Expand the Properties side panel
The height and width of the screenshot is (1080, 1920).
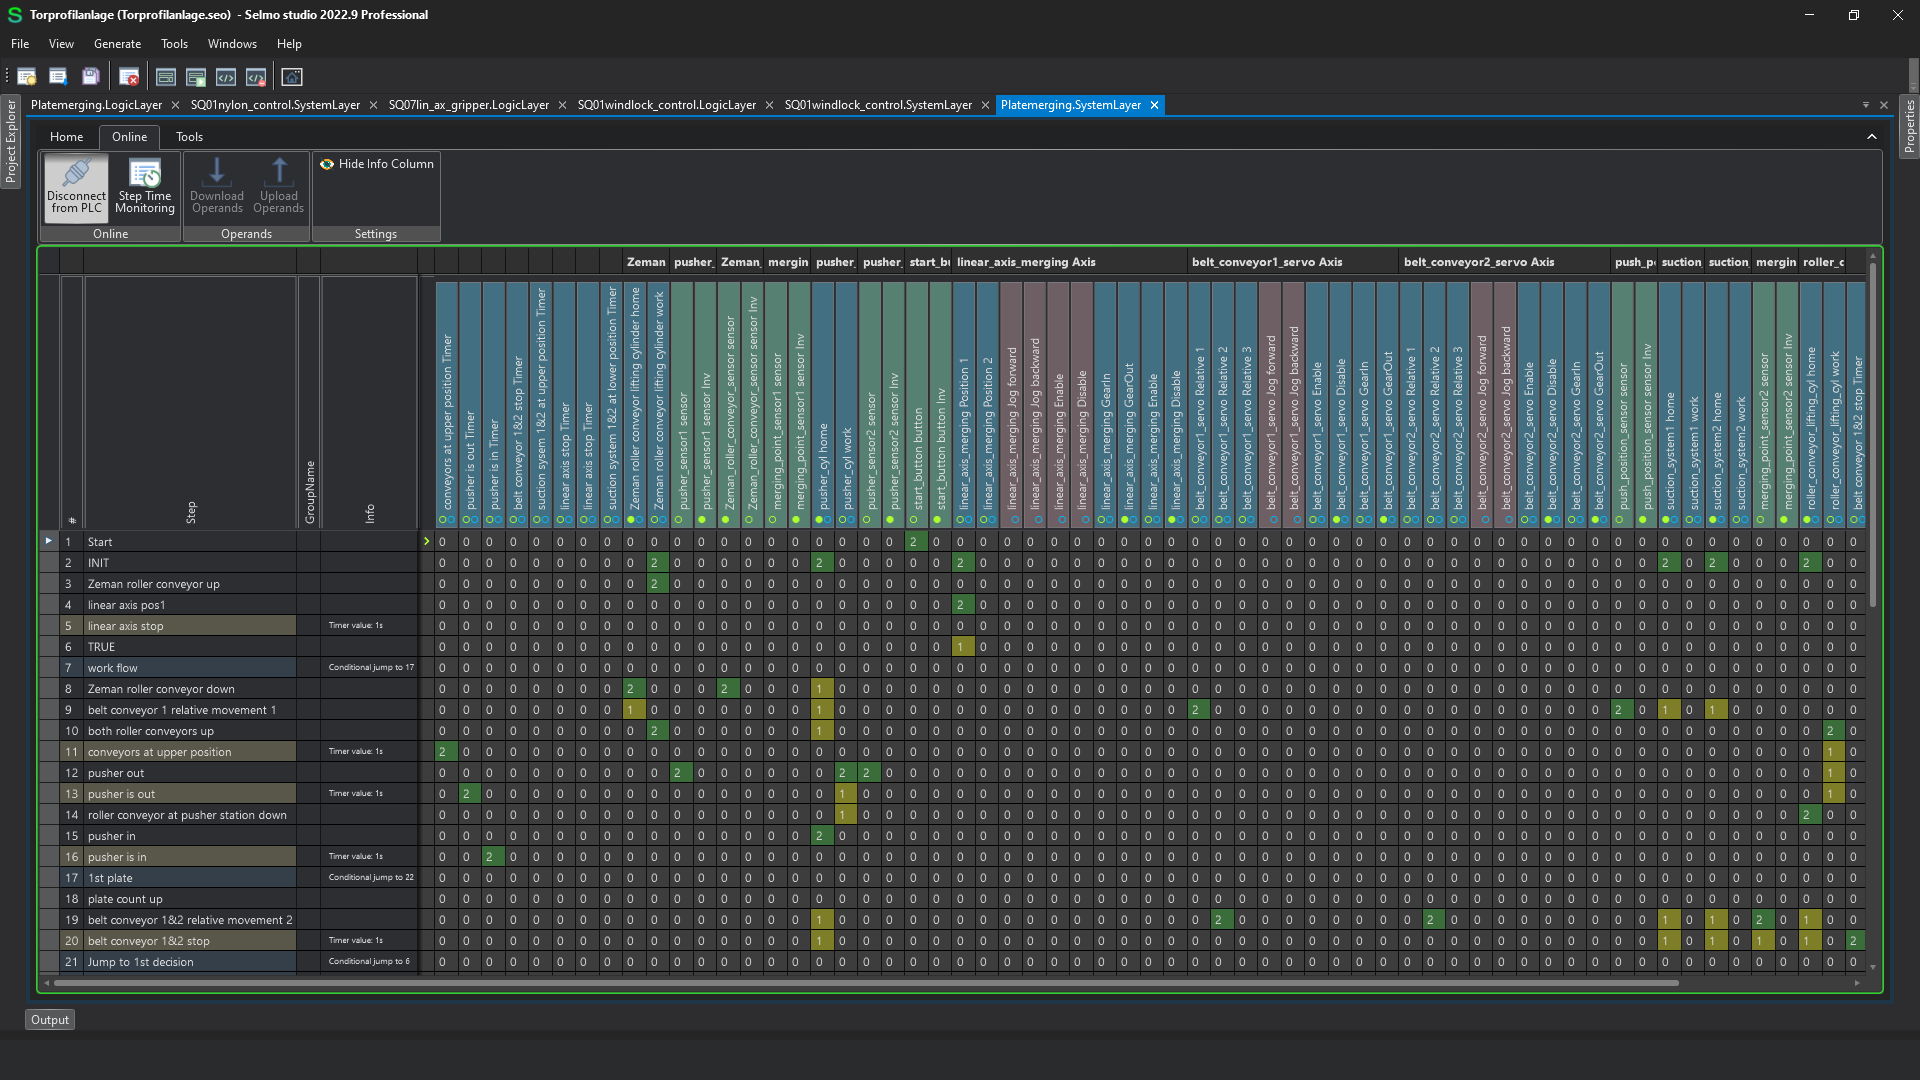click(x=1909, y=127)
